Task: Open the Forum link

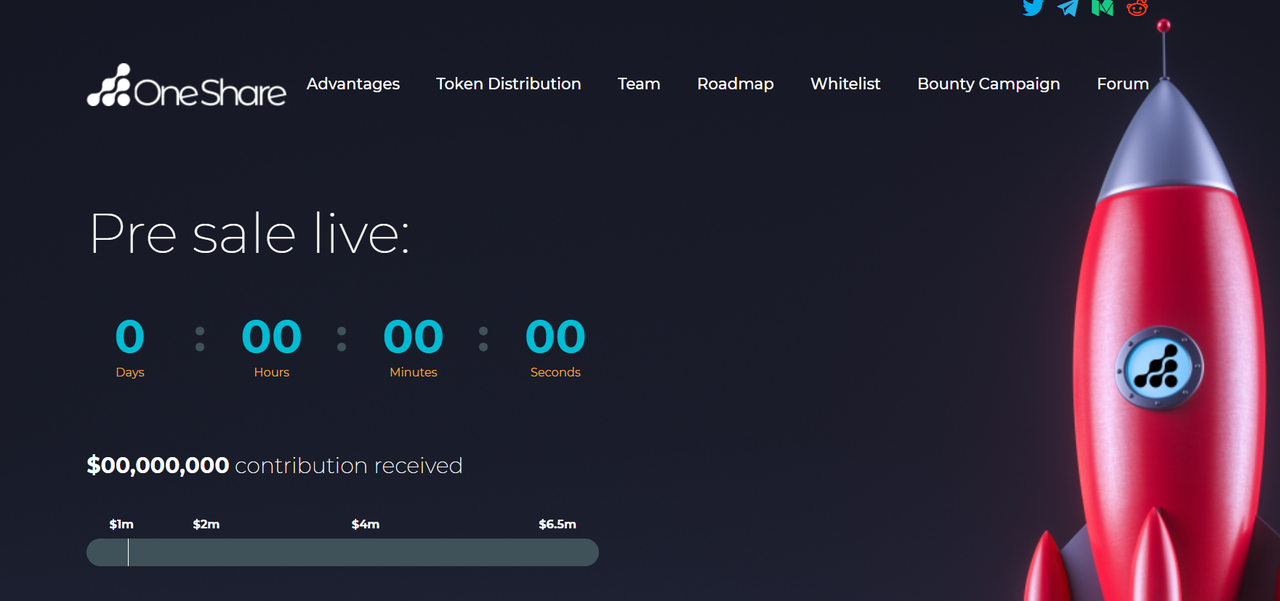Action: (1122, 84)
